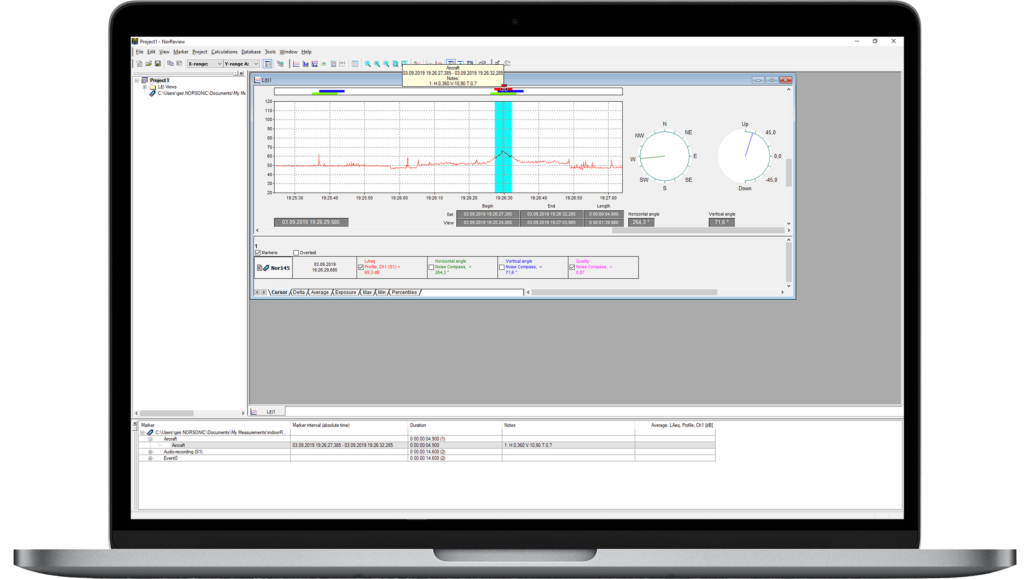Click the horizontal compass dial
1030x579 pixels.
pyautogui.click(x=664, y=156)
